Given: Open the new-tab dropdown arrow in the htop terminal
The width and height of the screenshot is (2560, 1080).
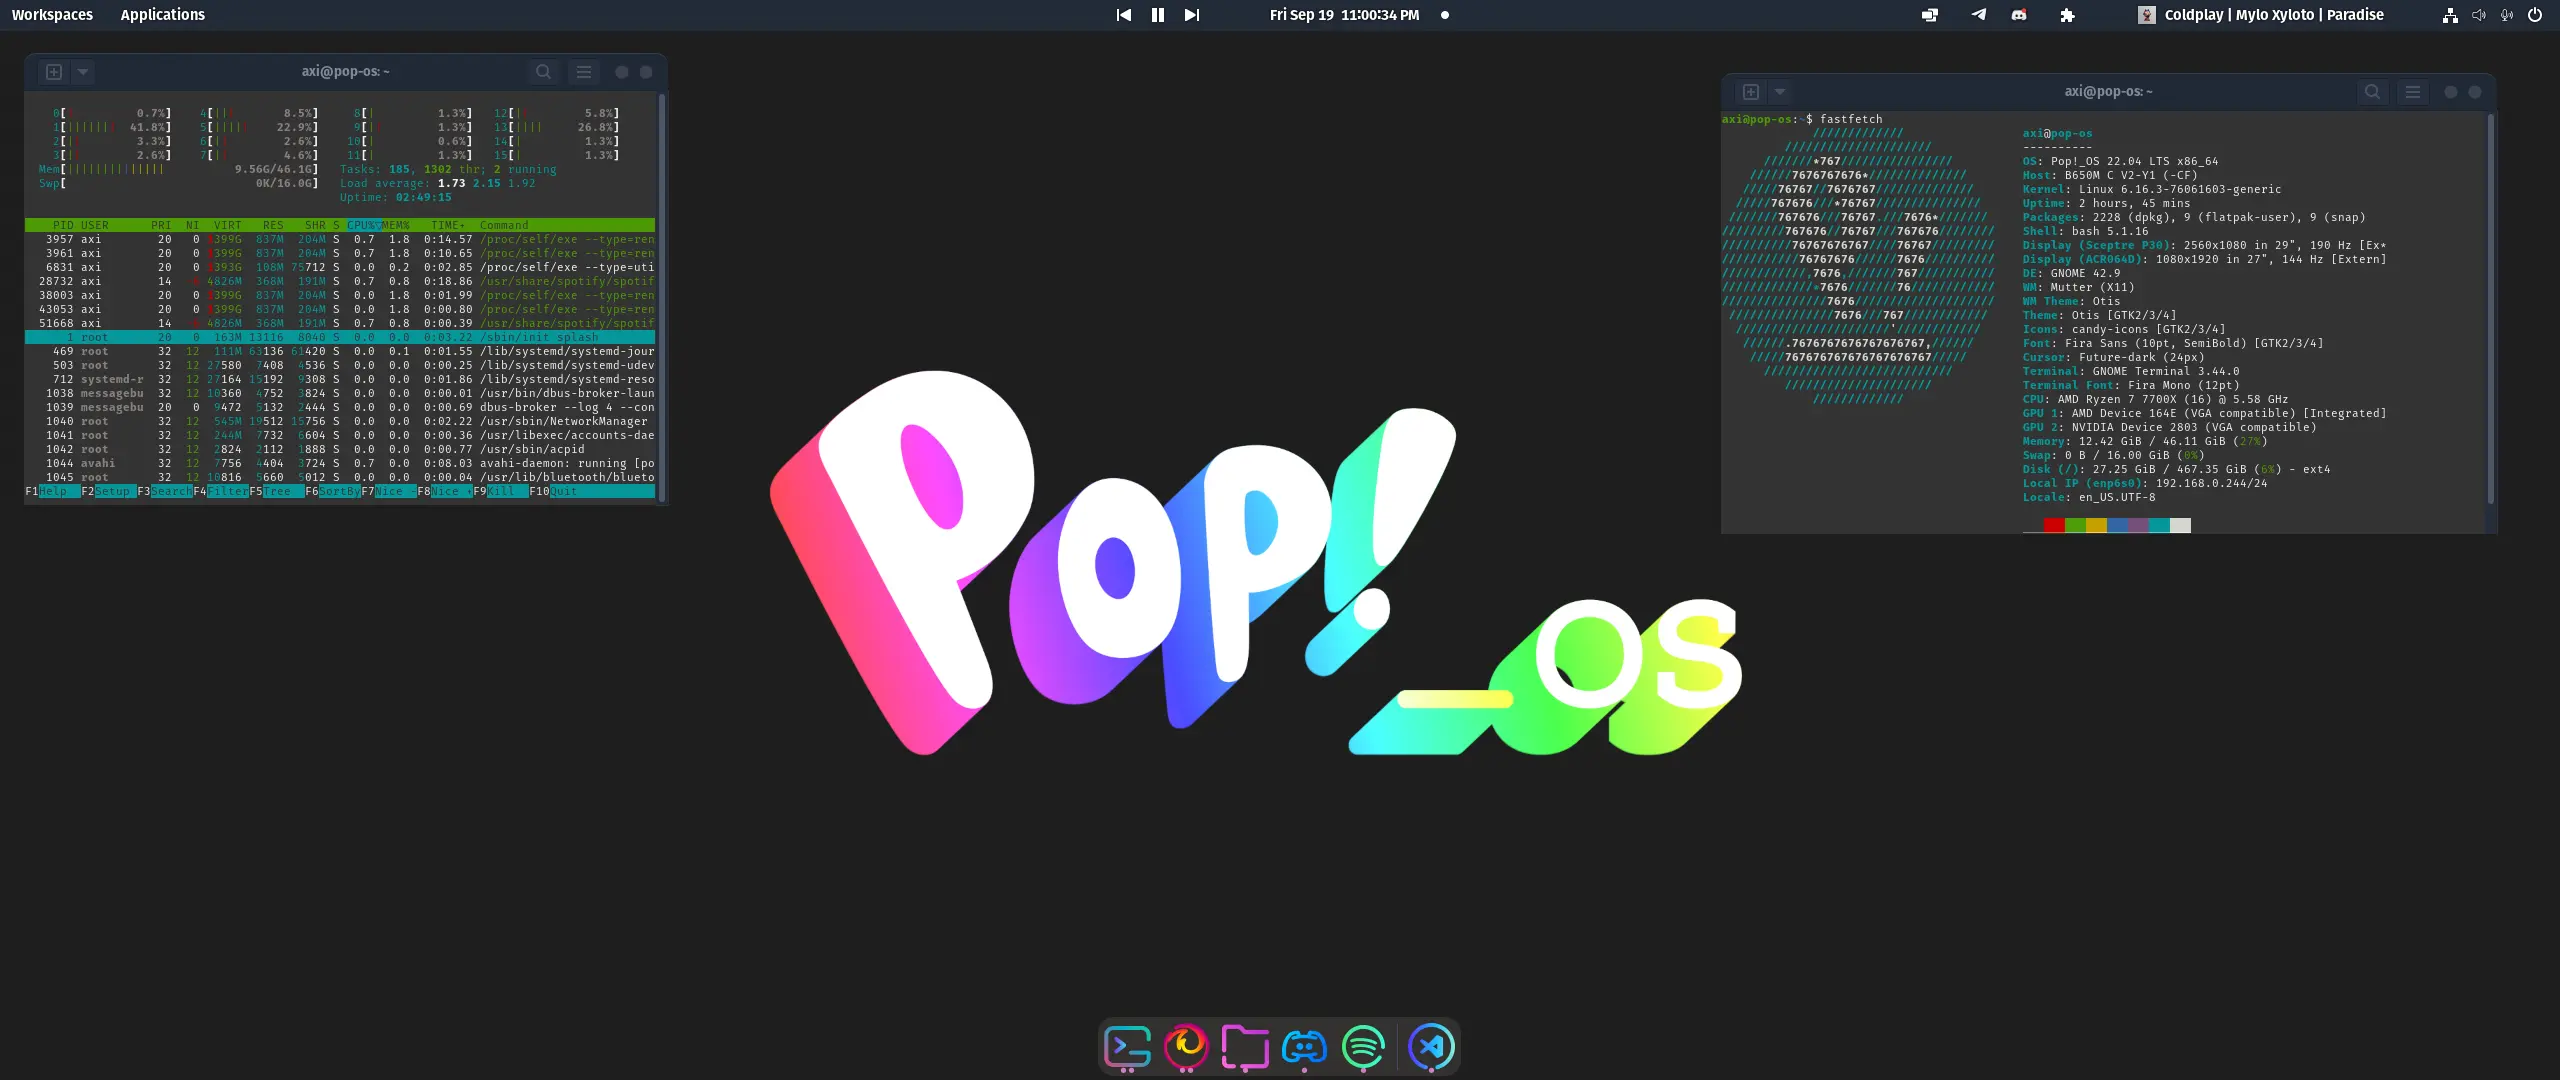Looking at the screenshot, I should pyautogui.click(x=83, y=71).
